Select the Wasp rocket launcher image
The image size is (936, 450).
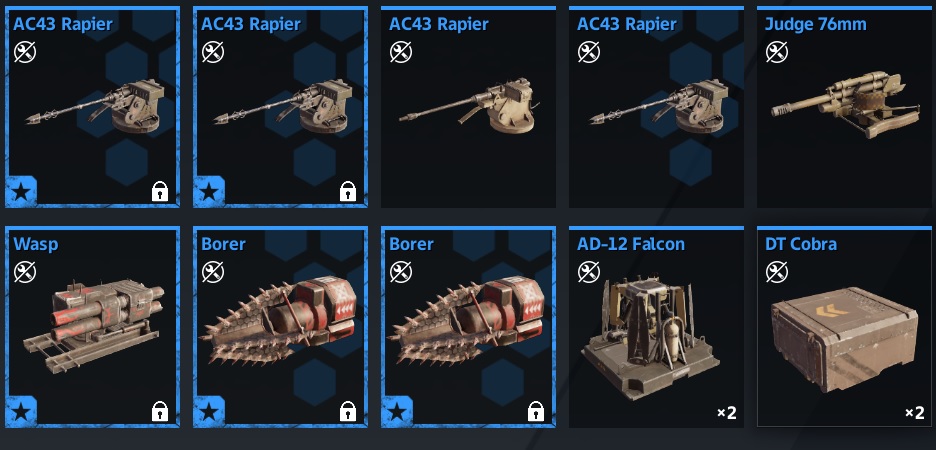(x=93, y=326)
